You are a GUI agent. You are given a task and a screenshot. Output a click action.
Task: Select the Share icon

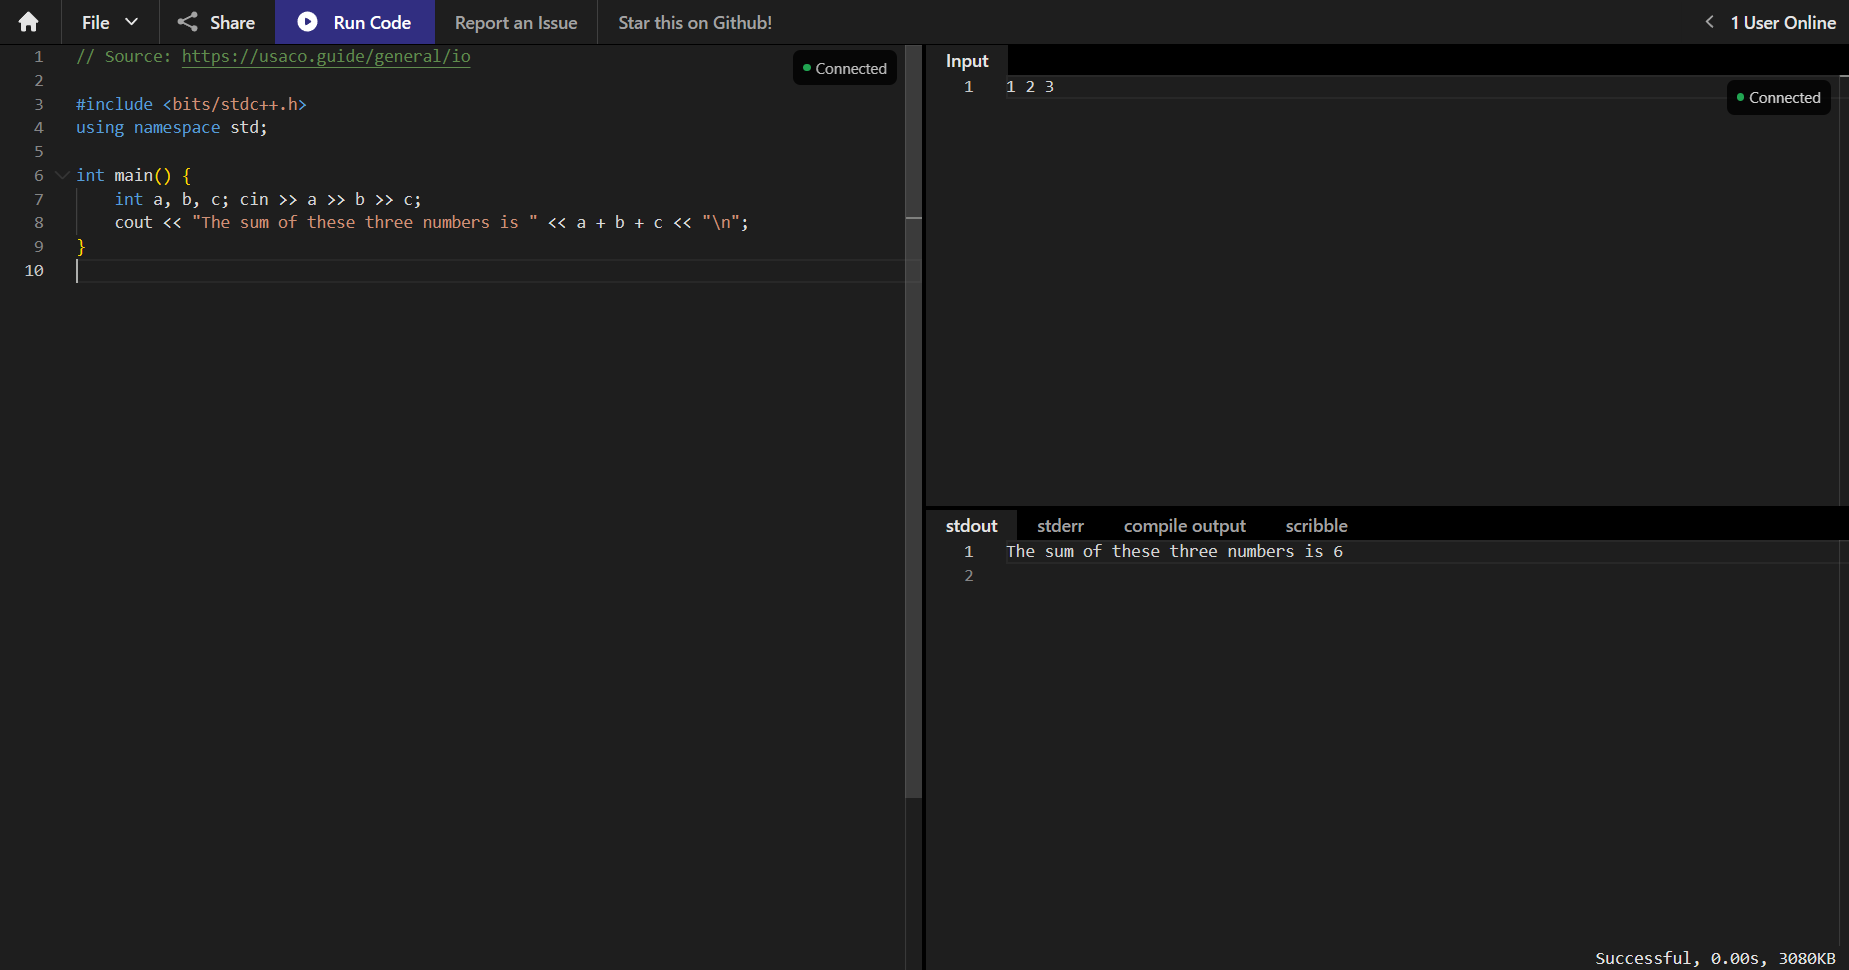(x=190, y=21)
